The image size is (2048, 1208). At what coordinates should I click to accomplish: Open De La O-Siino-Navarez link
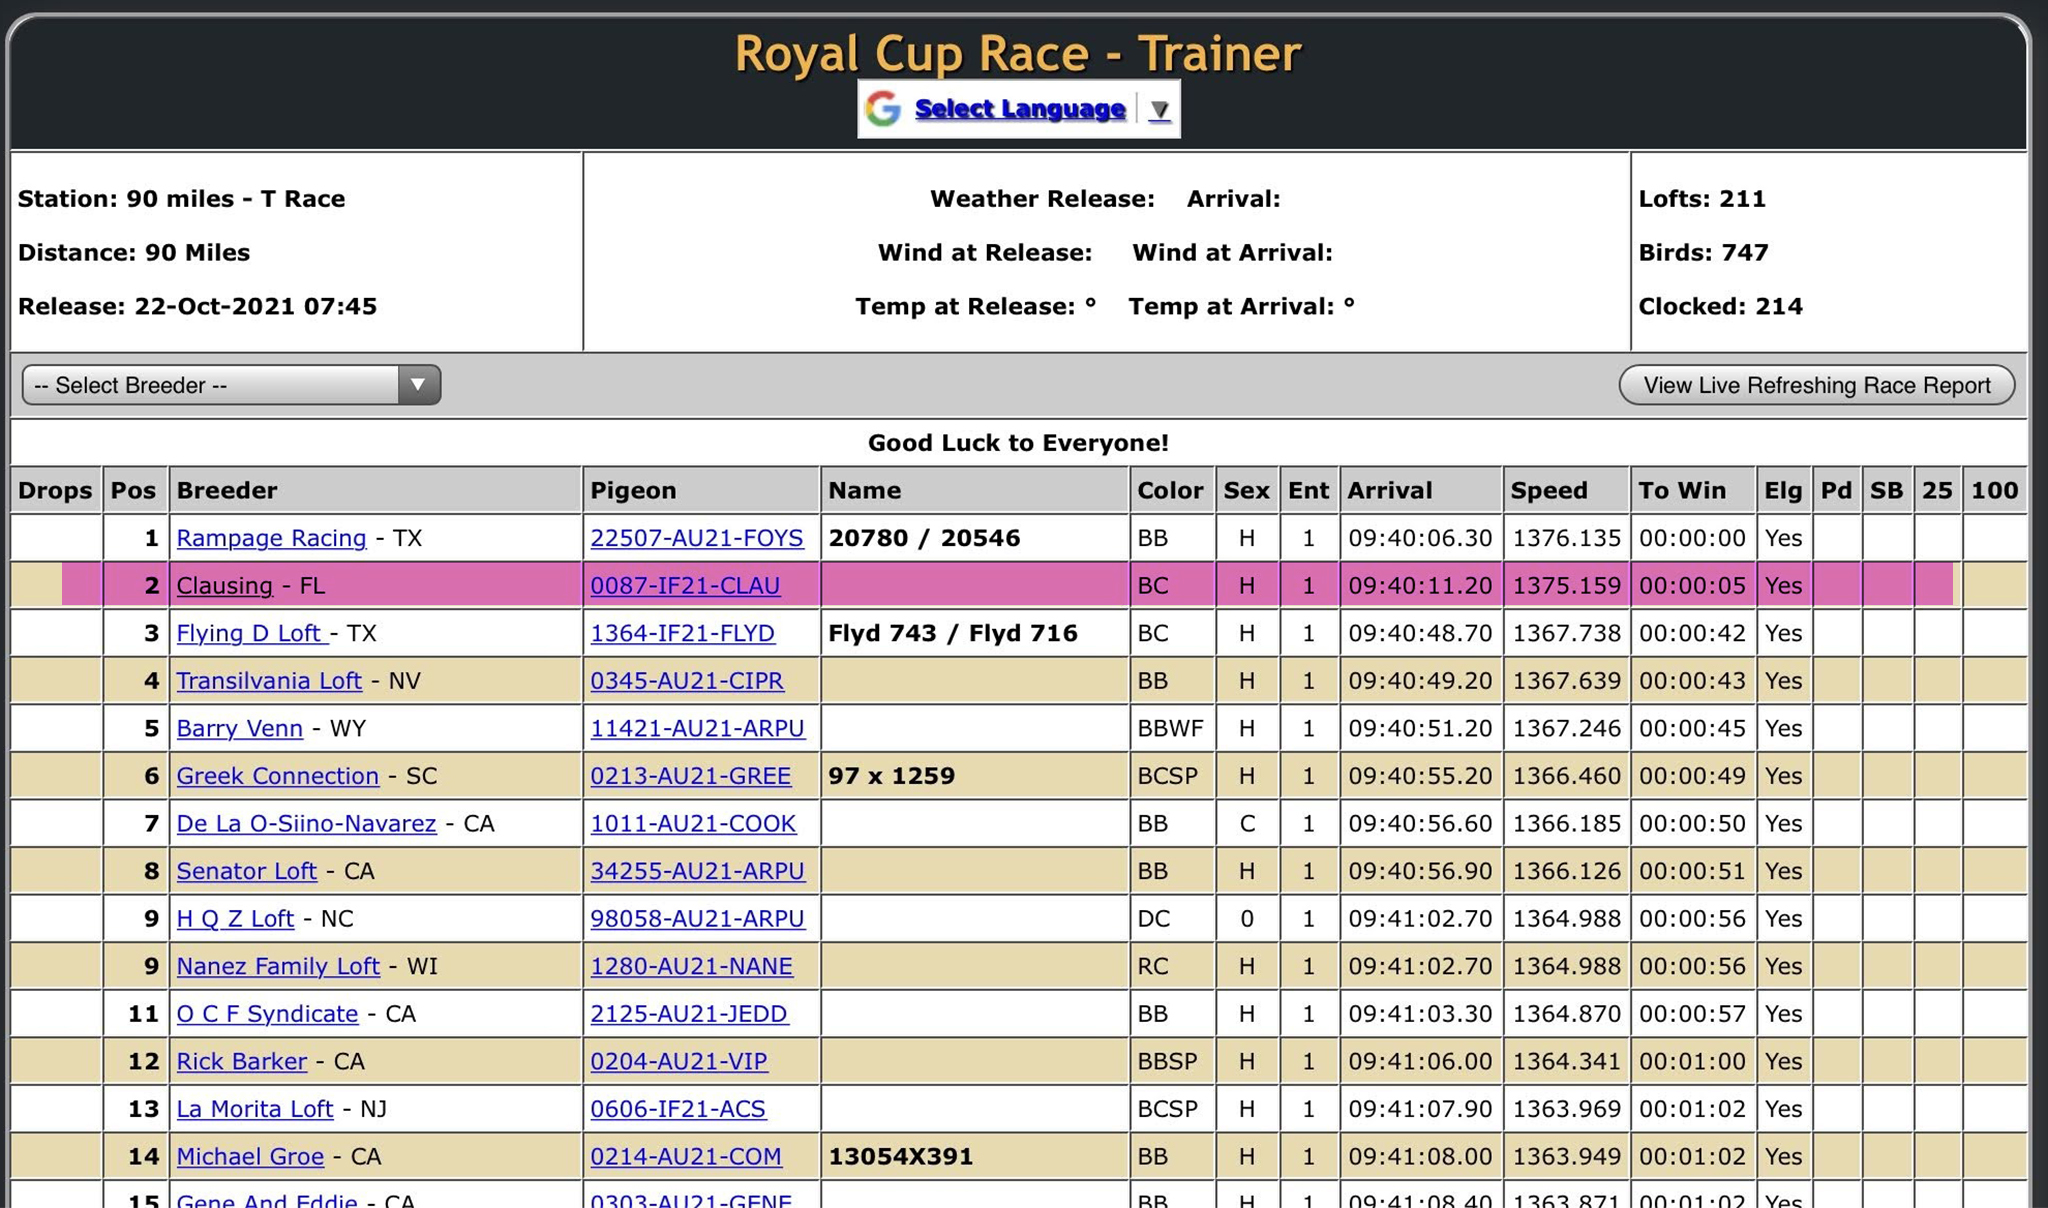pyautogui.click(x=306, y=823)
